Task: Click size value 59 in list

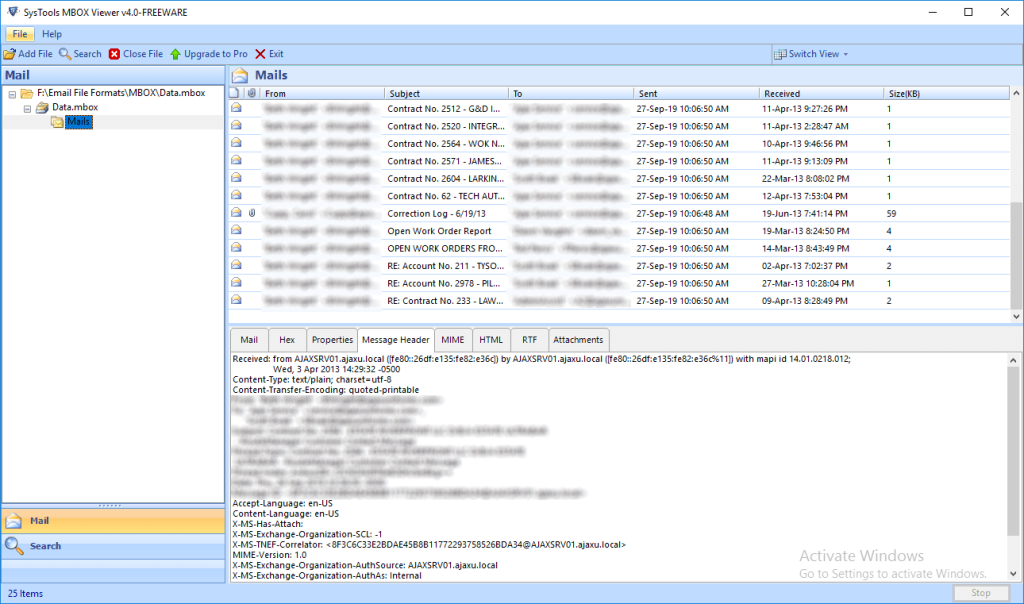Action: click(x=891, y=214)
